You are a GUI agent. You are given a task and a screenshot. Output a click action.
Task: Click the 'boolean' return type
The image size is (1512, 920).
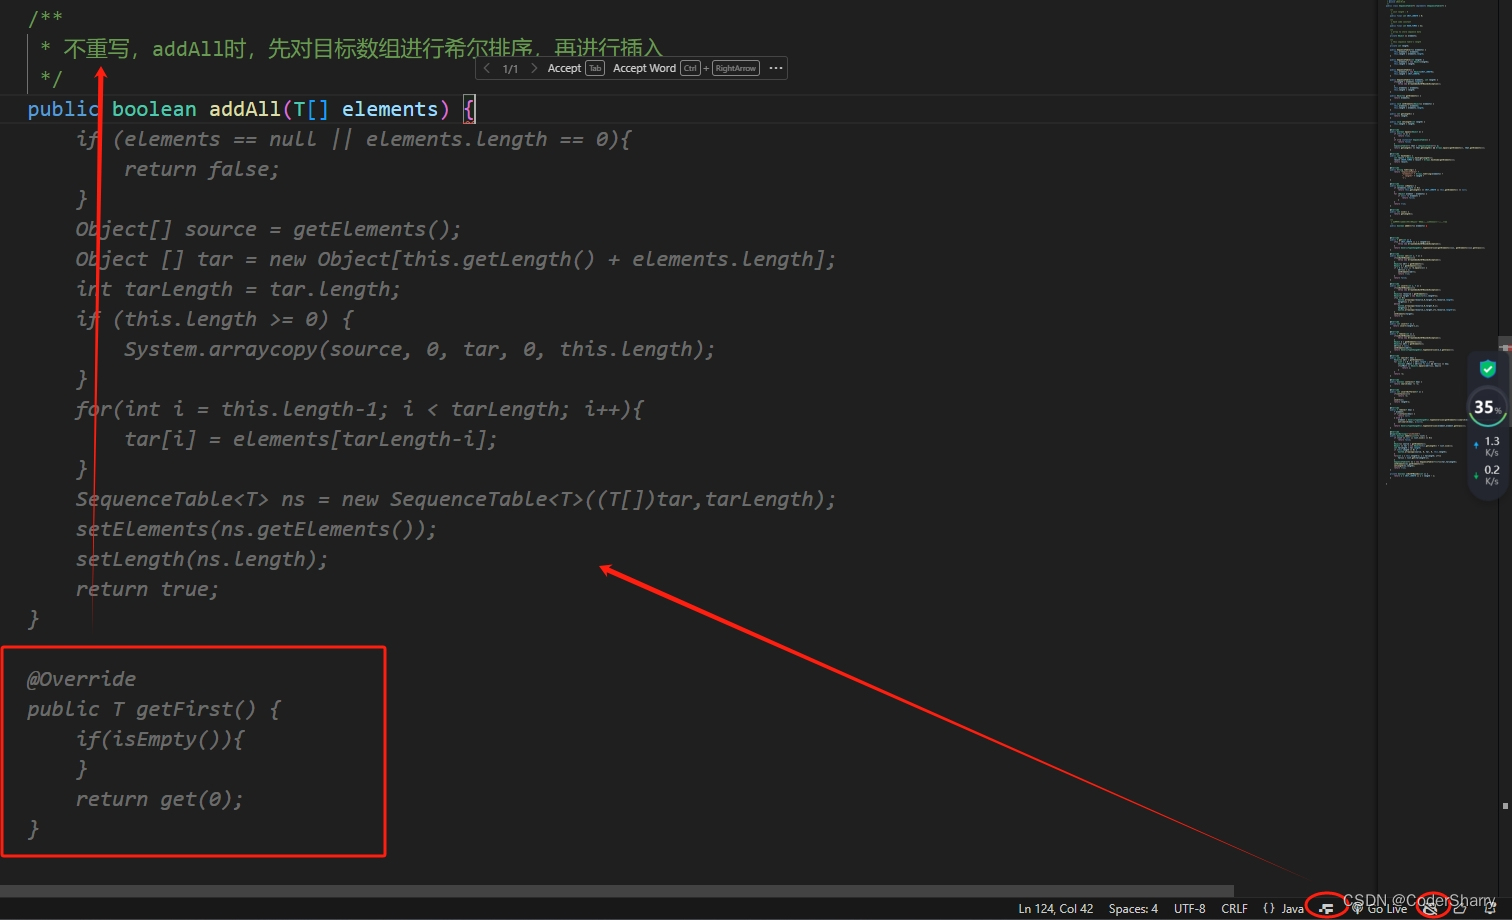tap(154, 109)
